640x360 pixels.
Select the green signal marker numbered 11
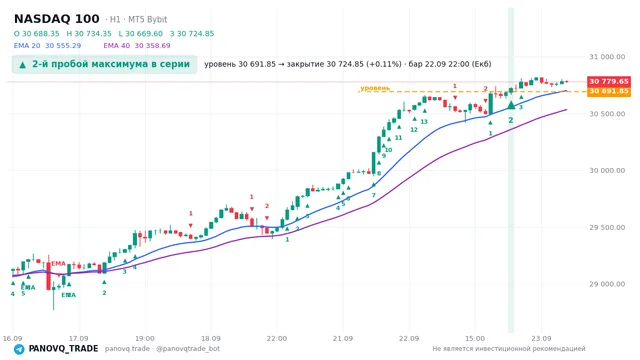click(x=398, y=138)
